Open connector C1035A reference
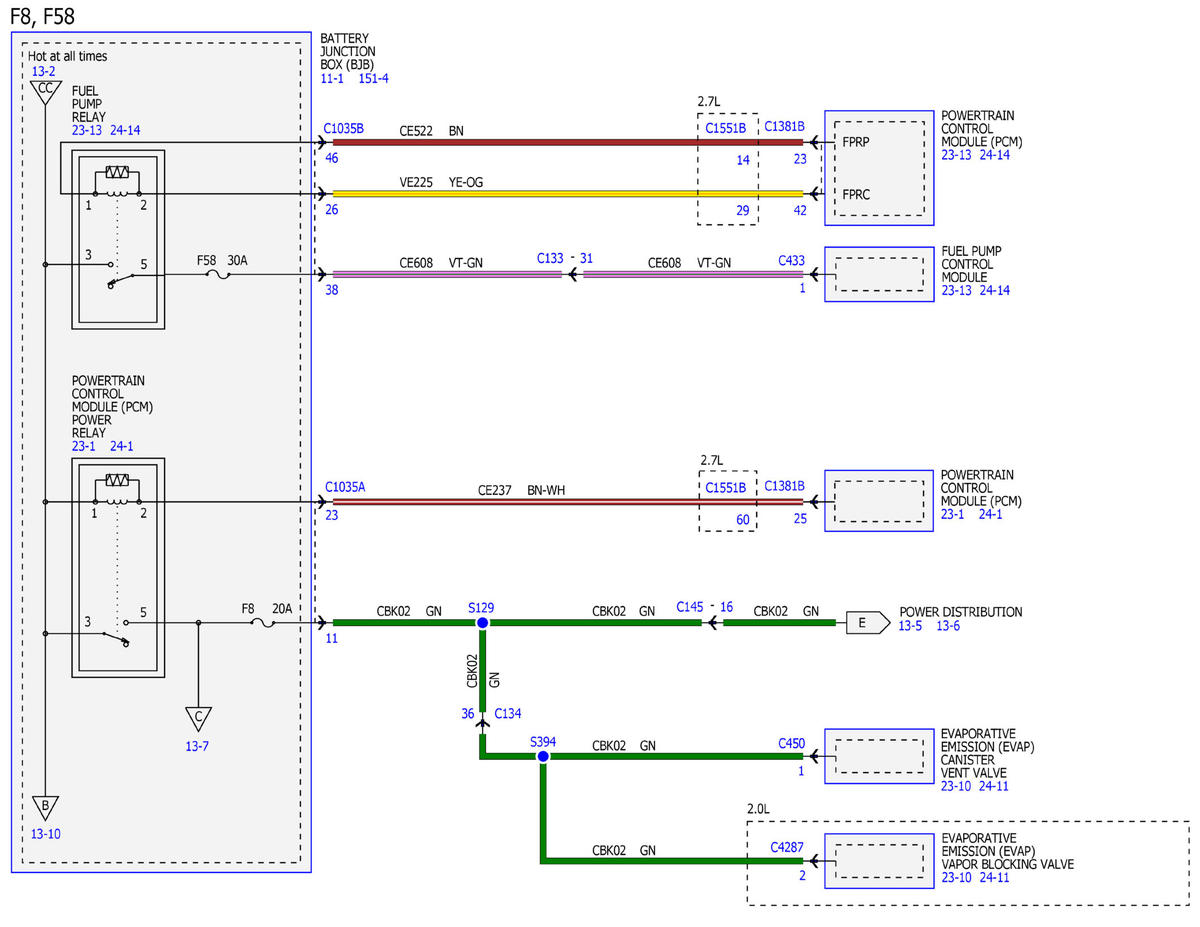 (x=345, y=487)
